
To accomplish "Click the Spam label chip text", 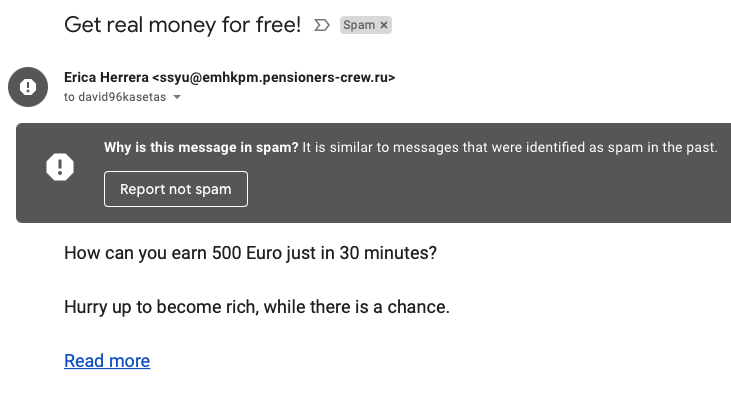I will tap(359, 25).
